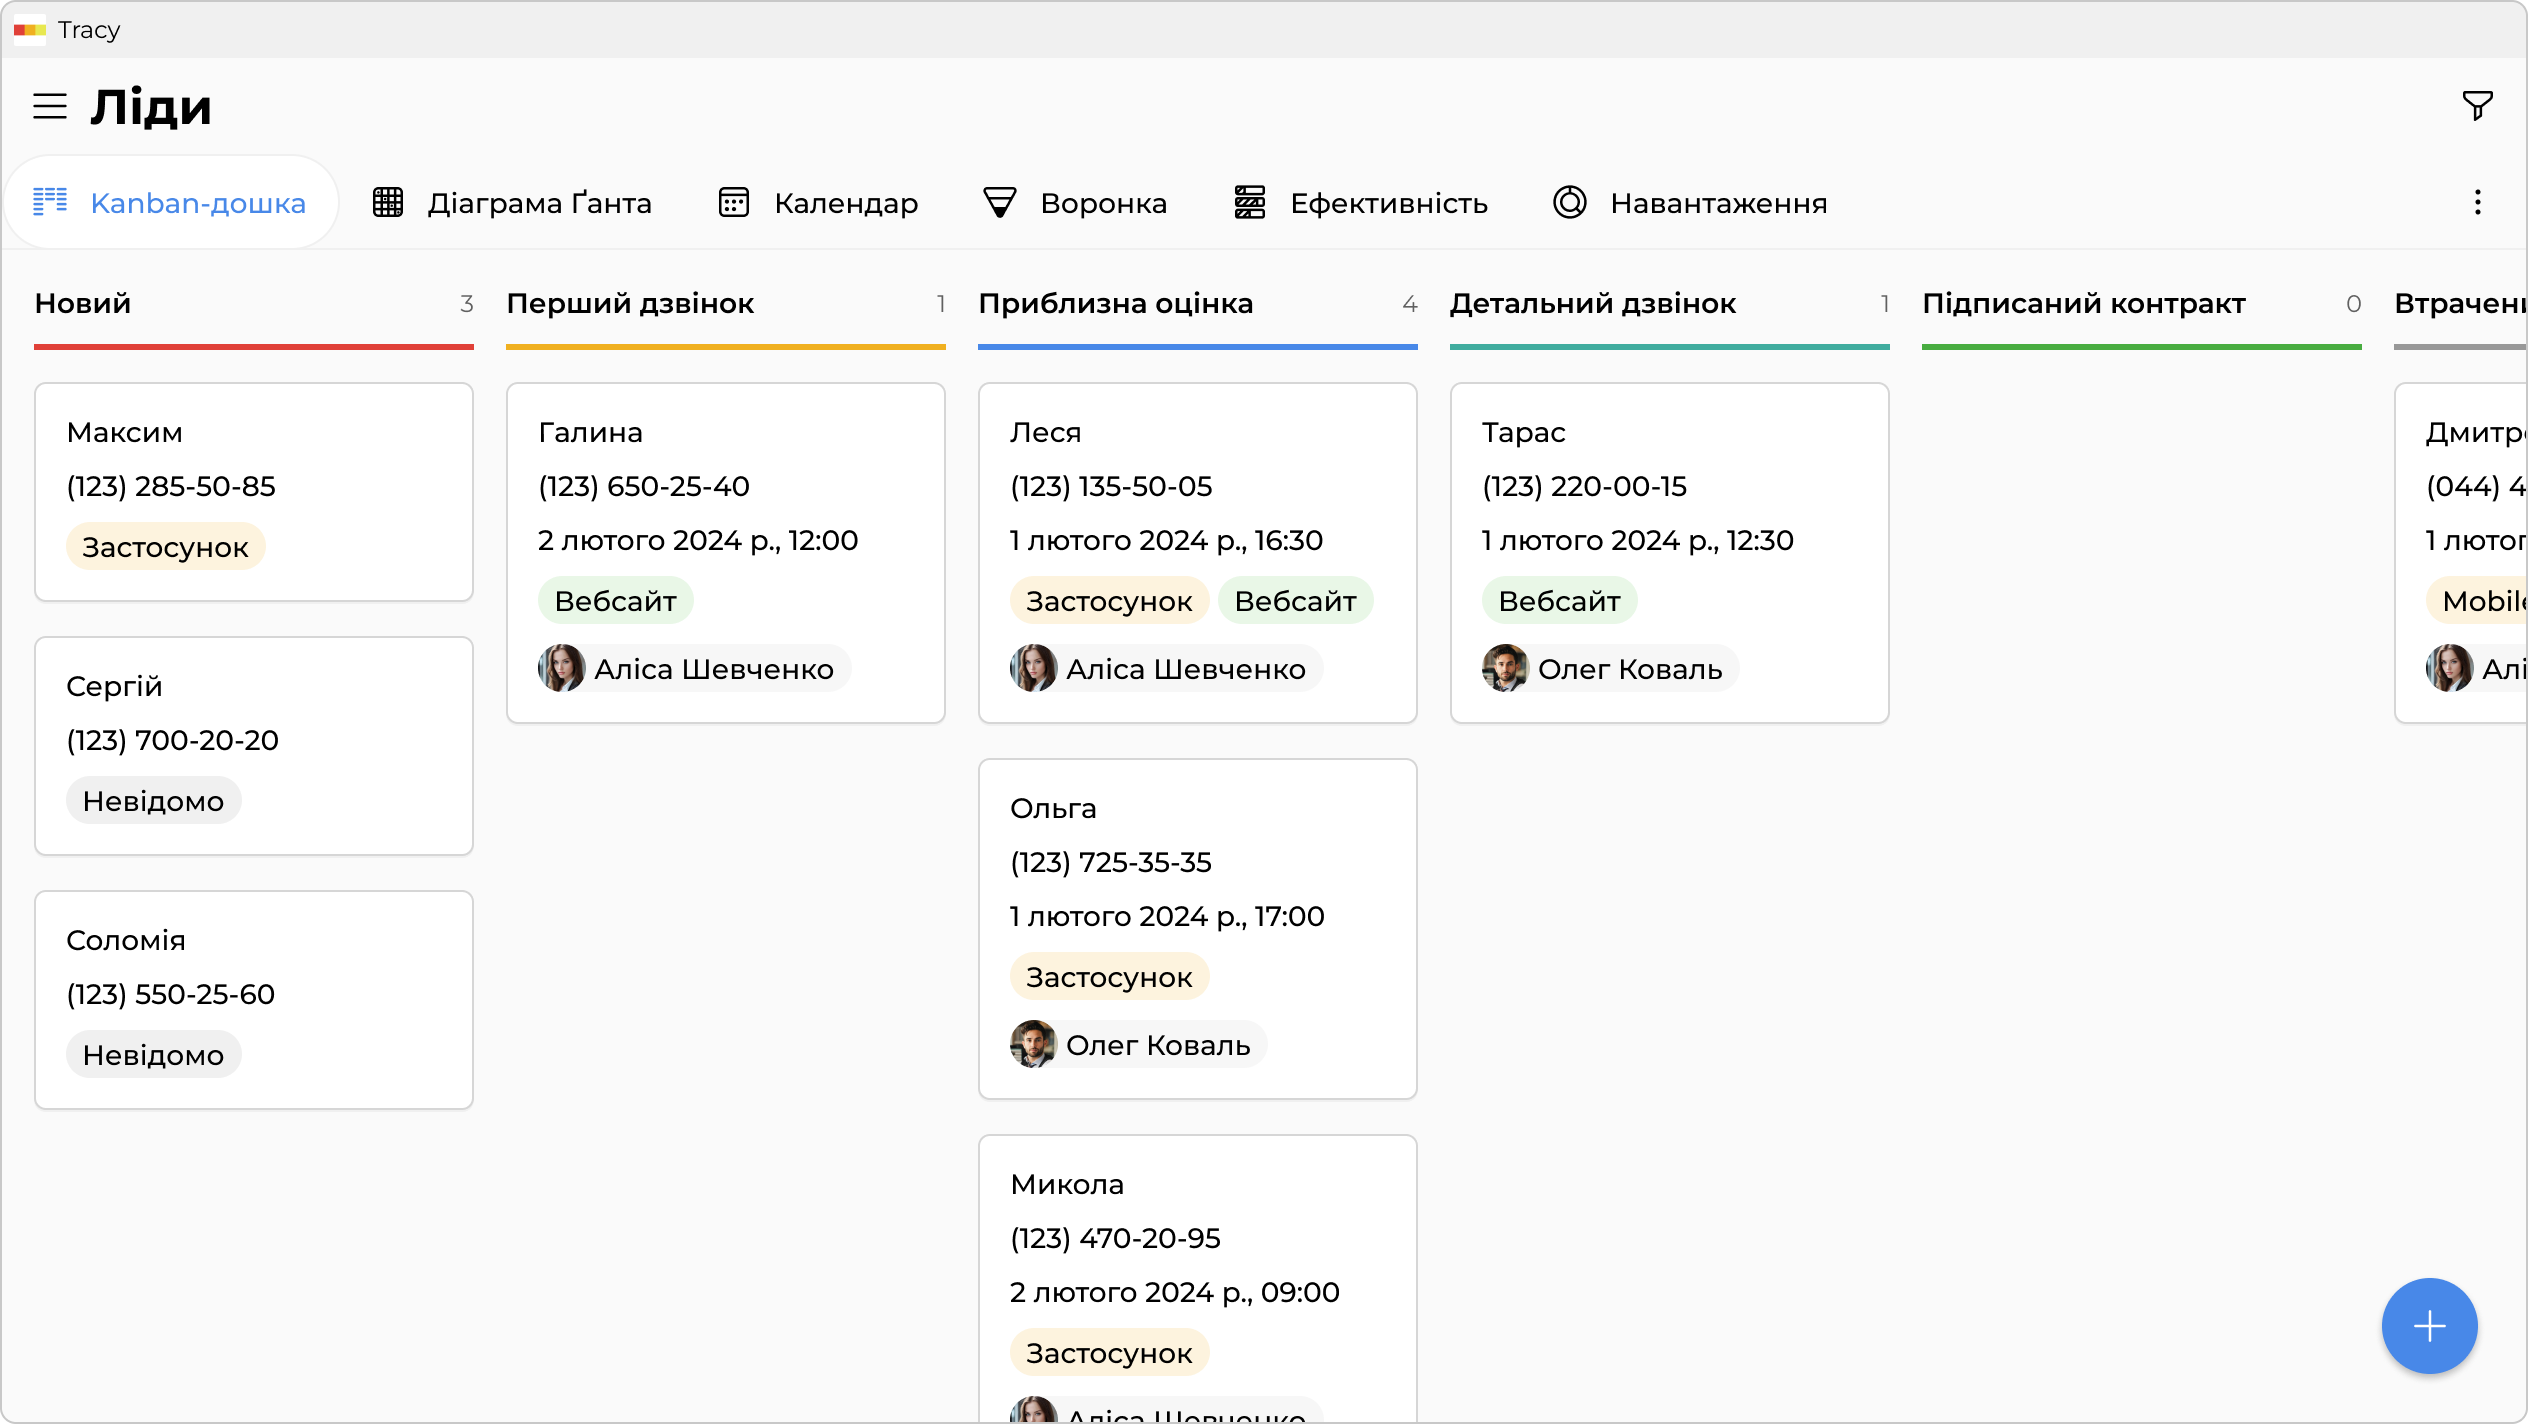Click Аліса Шевченко avatar on Галина card

(562, 668)
